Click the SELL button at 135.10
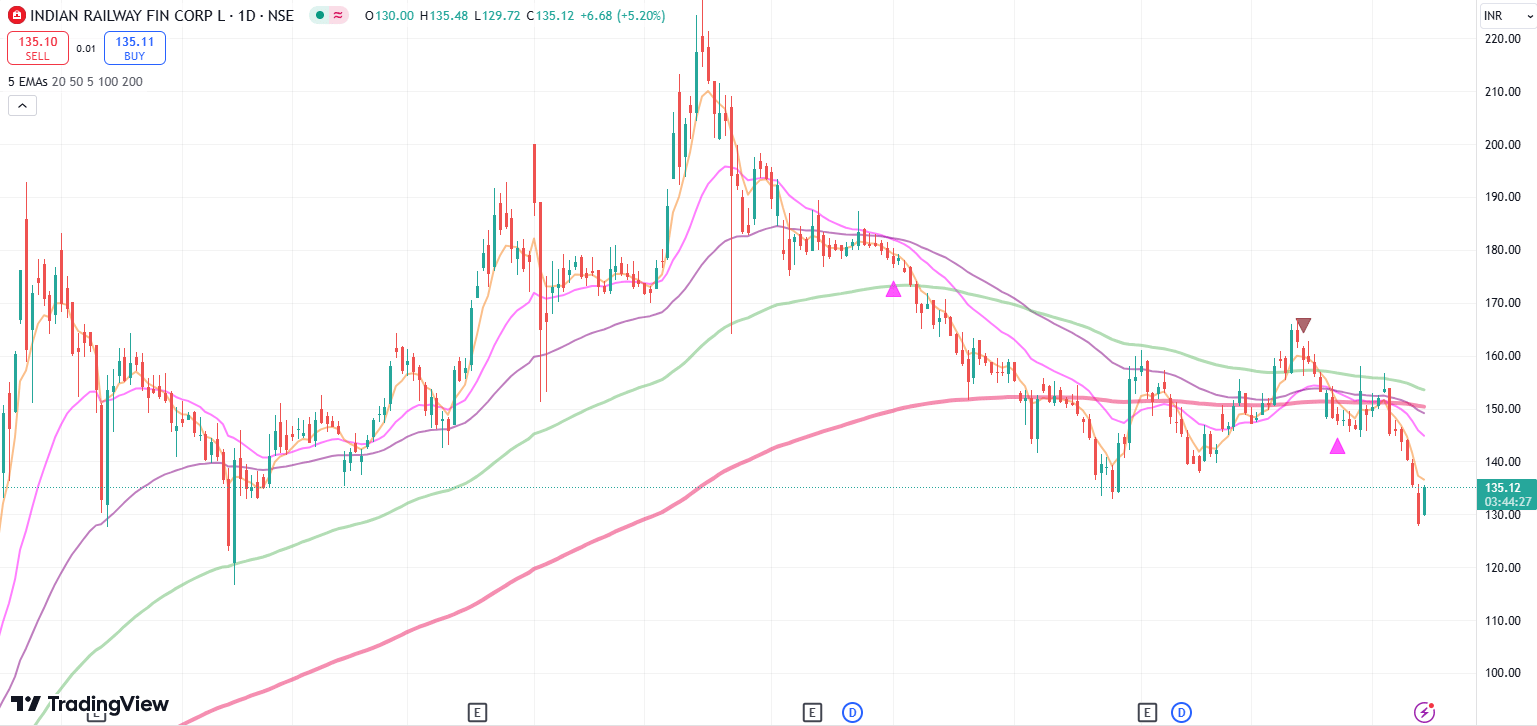Viewport: 1537px width, 726px height. point(37,48)
